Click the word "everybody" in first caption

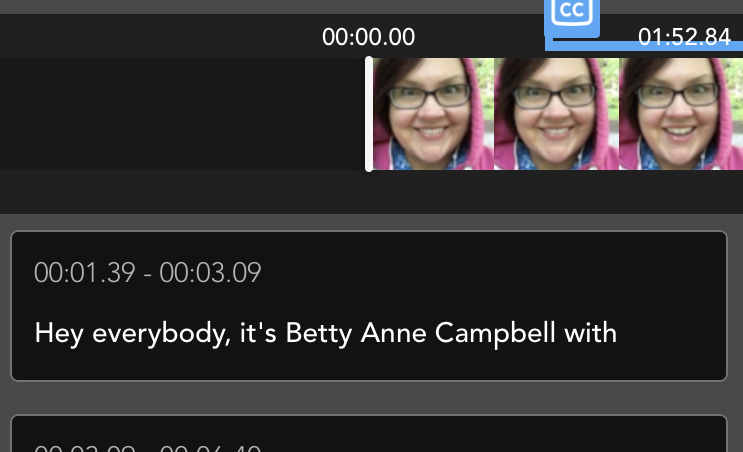click(161, 334)
